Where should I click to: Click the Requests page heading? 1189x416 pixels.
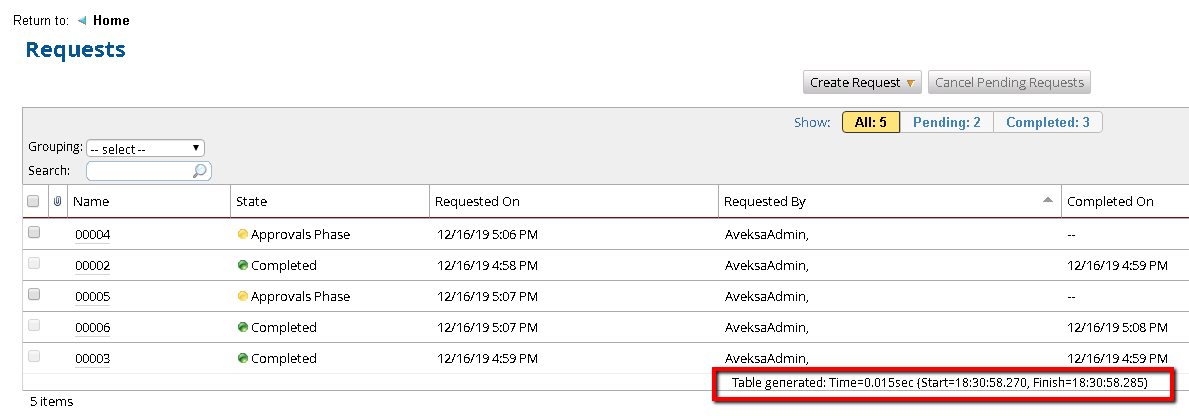[x=76, y=50]
